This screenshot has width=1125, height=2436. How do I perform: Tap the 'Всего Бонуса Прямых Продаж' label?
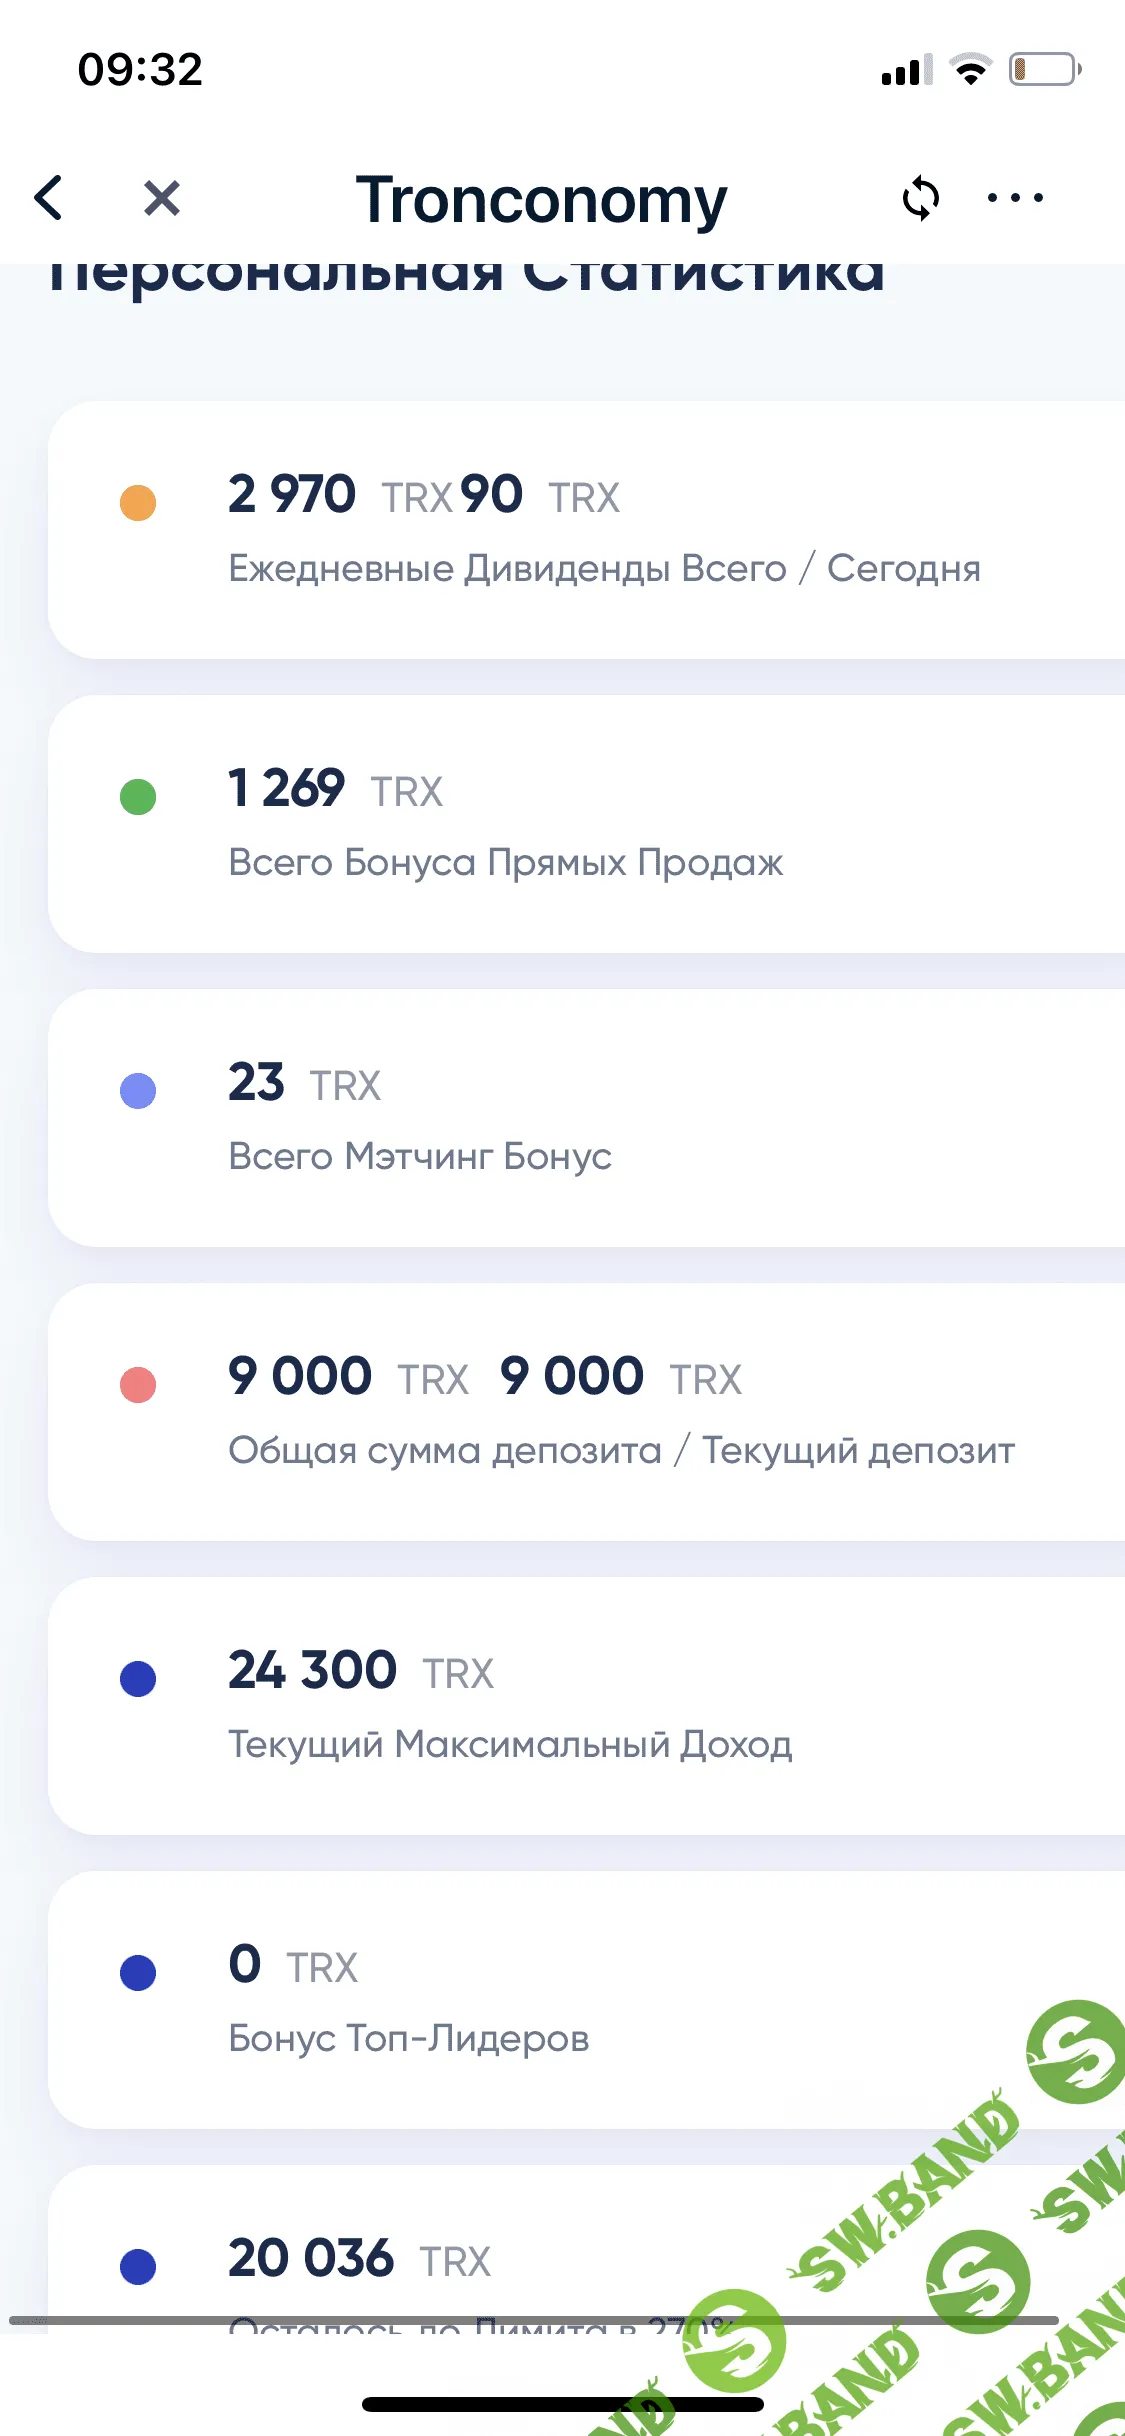coord(505,863)
